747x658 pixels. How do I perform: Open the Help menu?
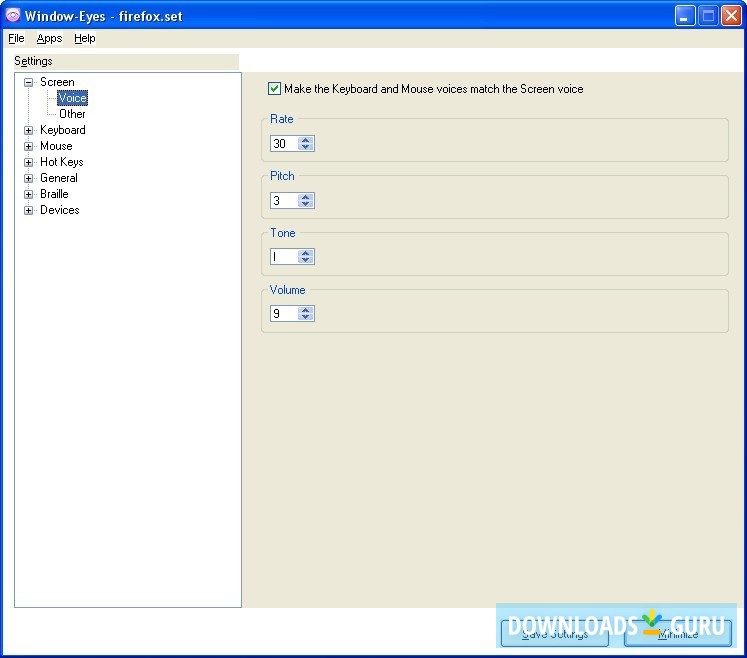click(85, 38)
